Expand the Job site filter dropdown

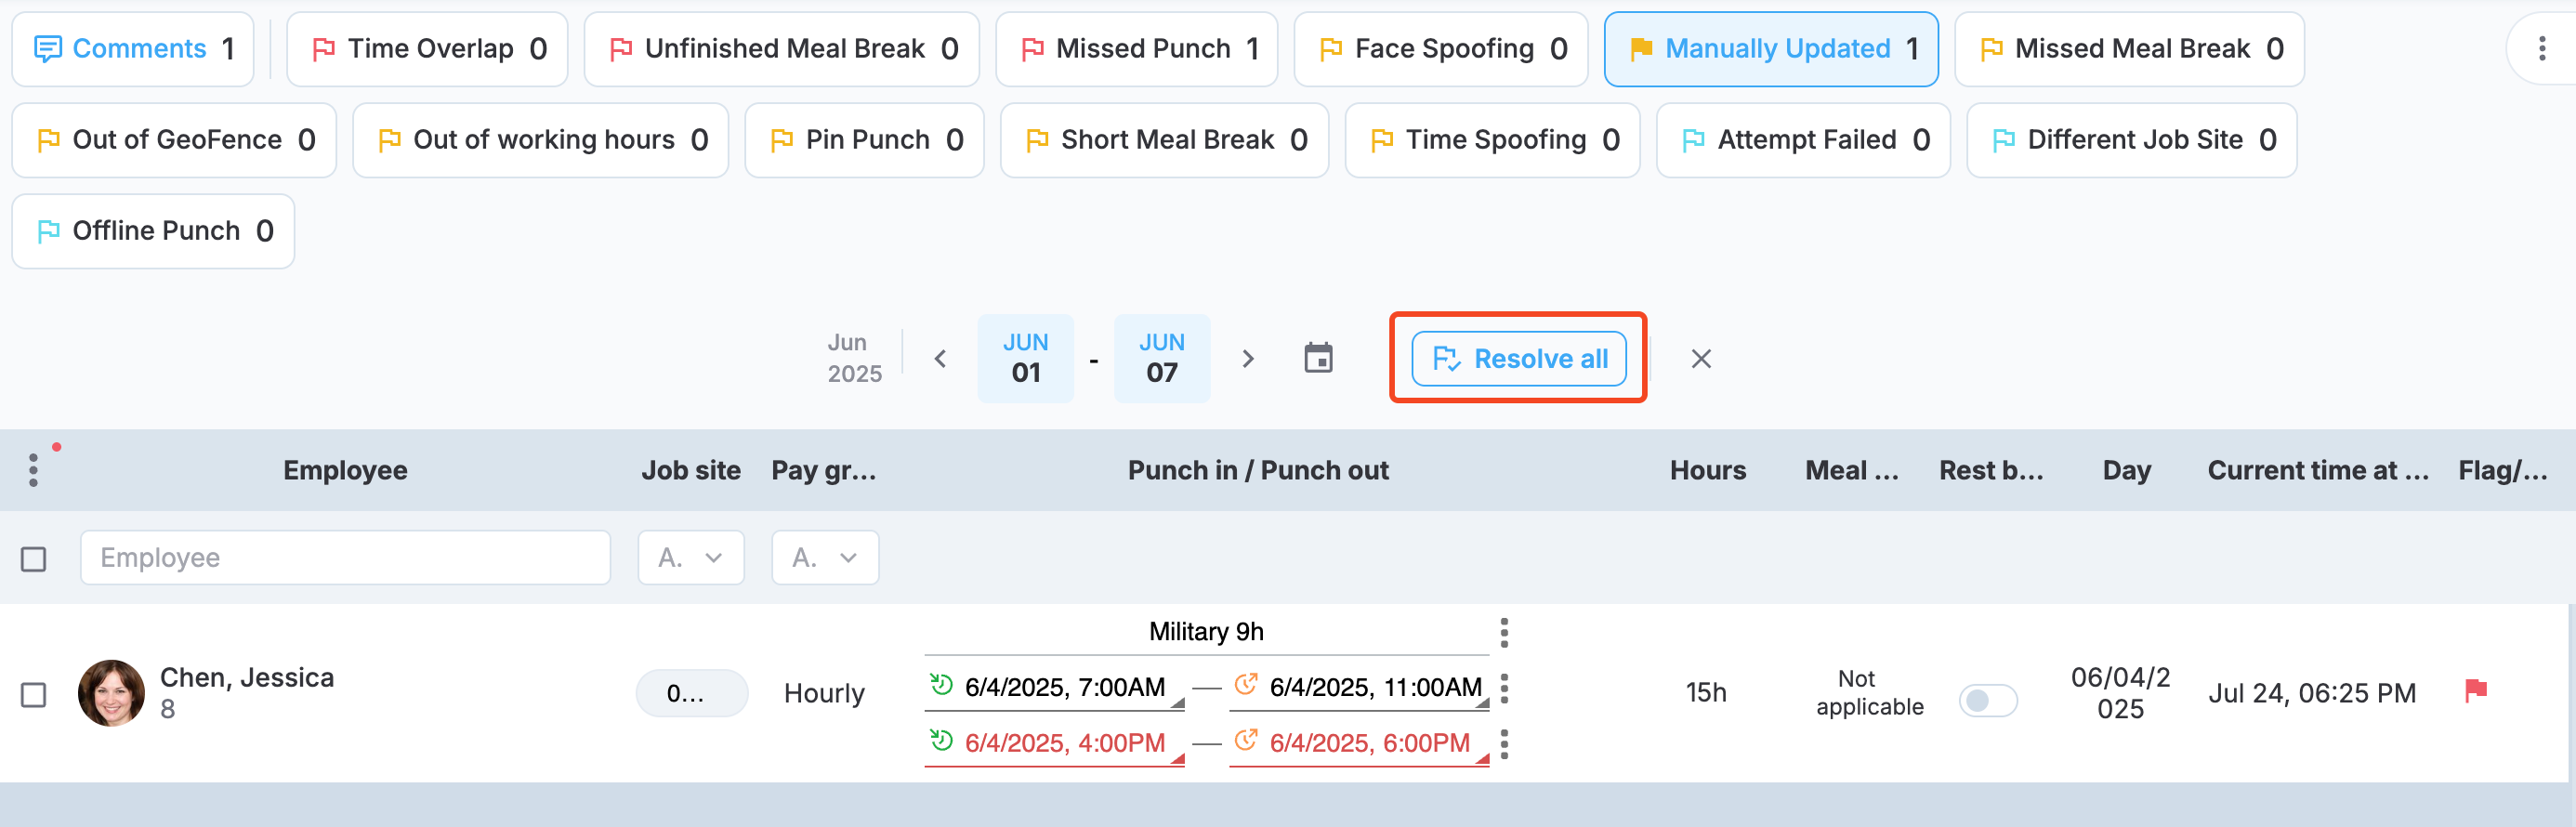[x=691, y=558]
